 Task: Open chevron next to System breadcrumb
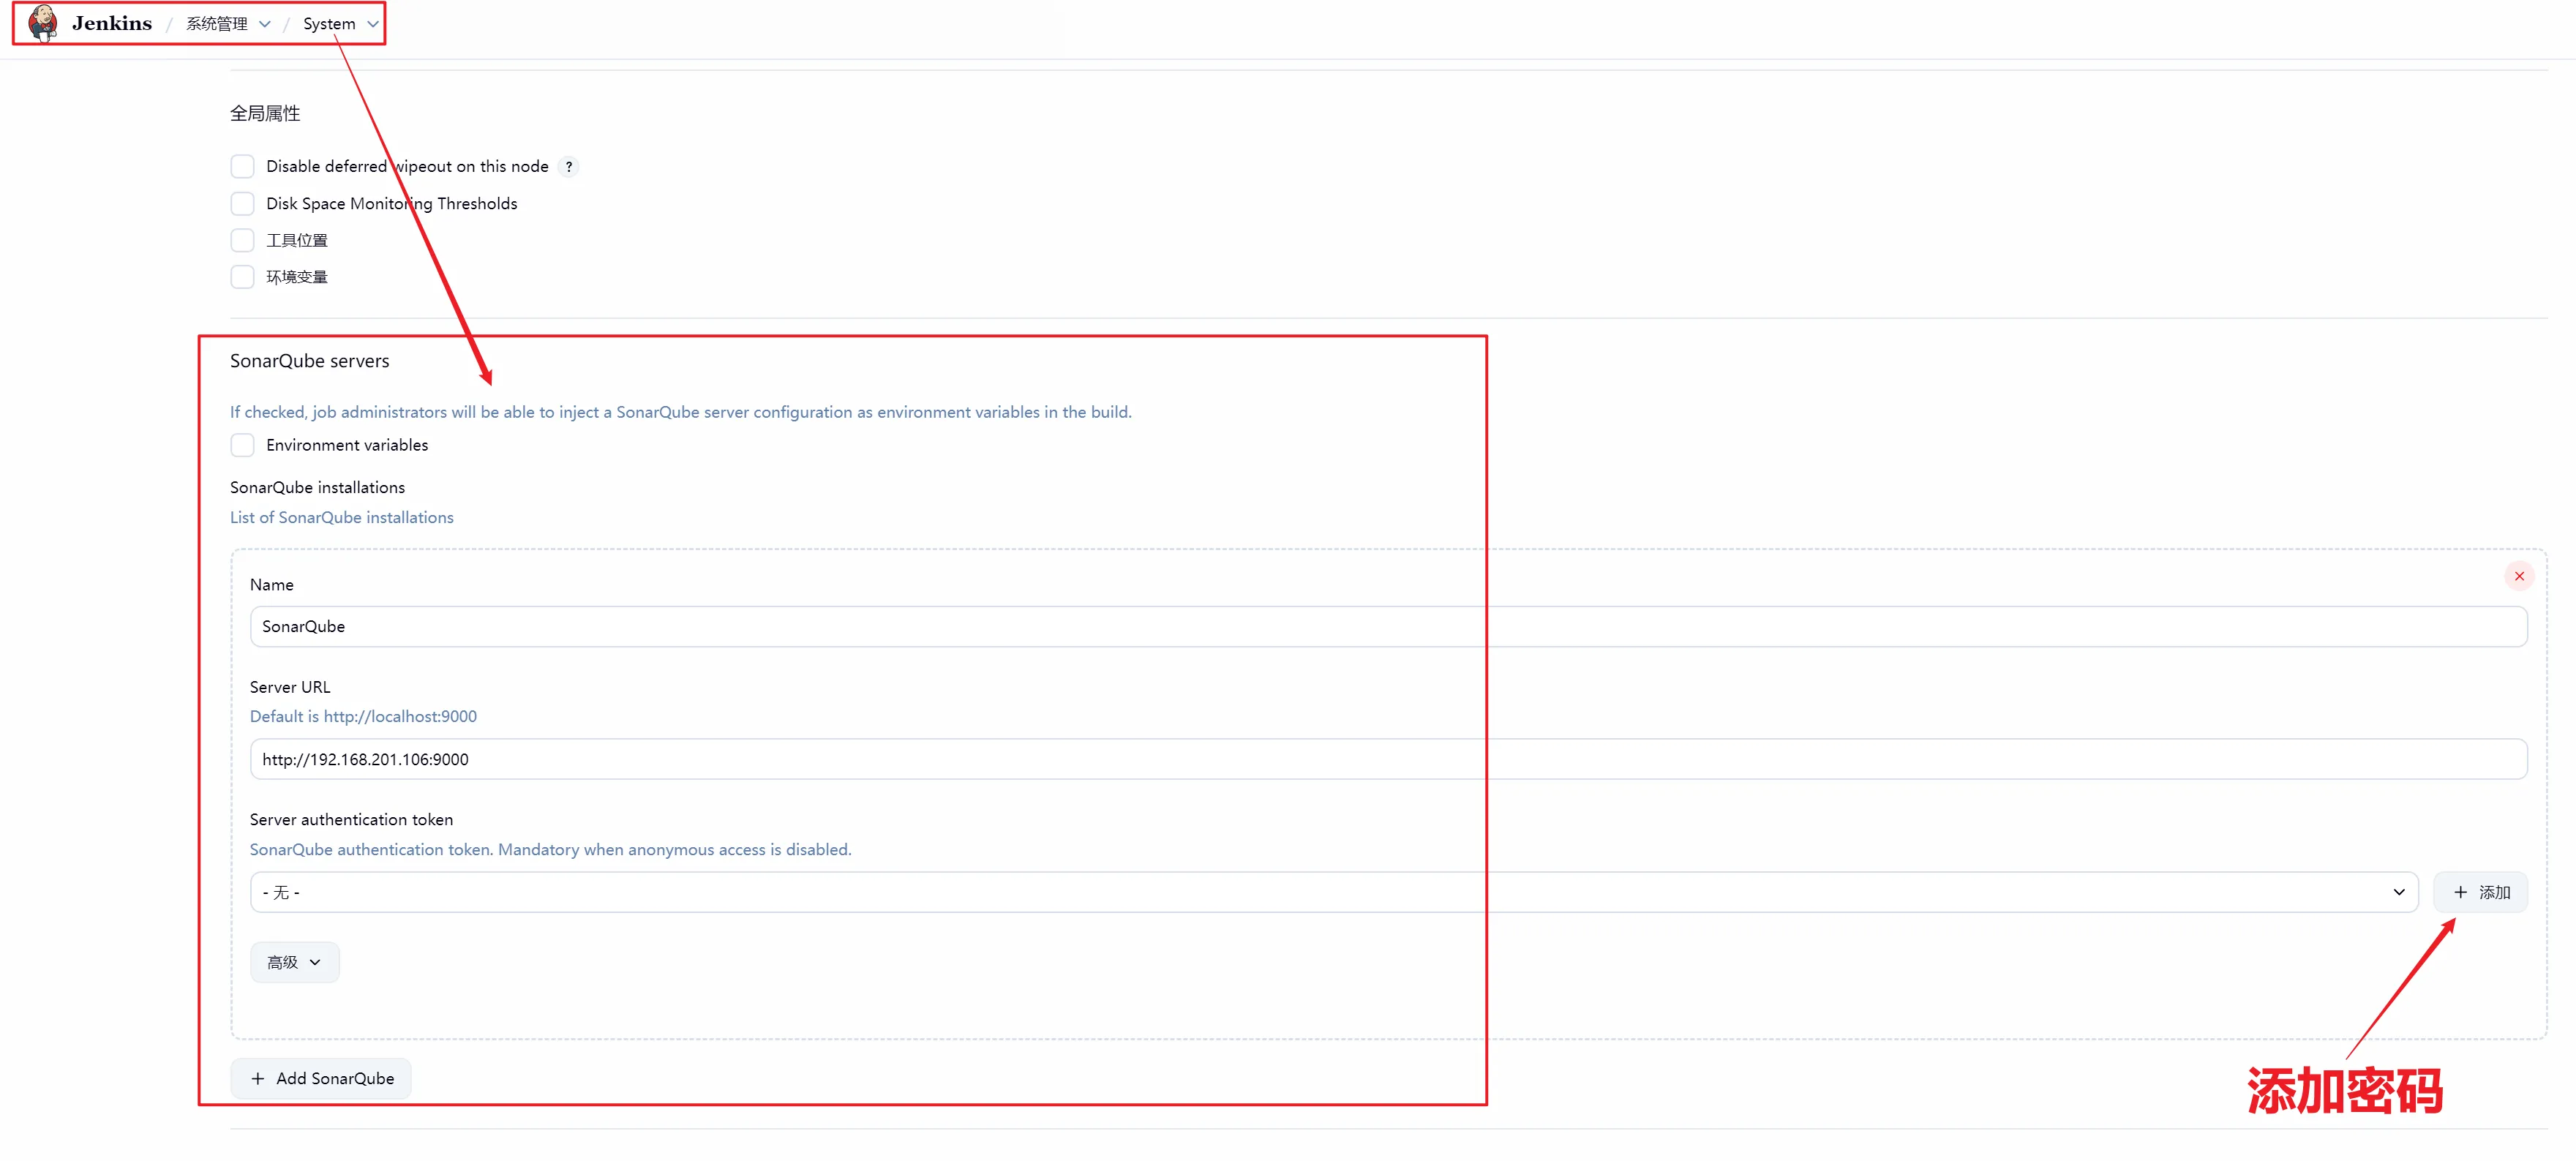[372, 24]
